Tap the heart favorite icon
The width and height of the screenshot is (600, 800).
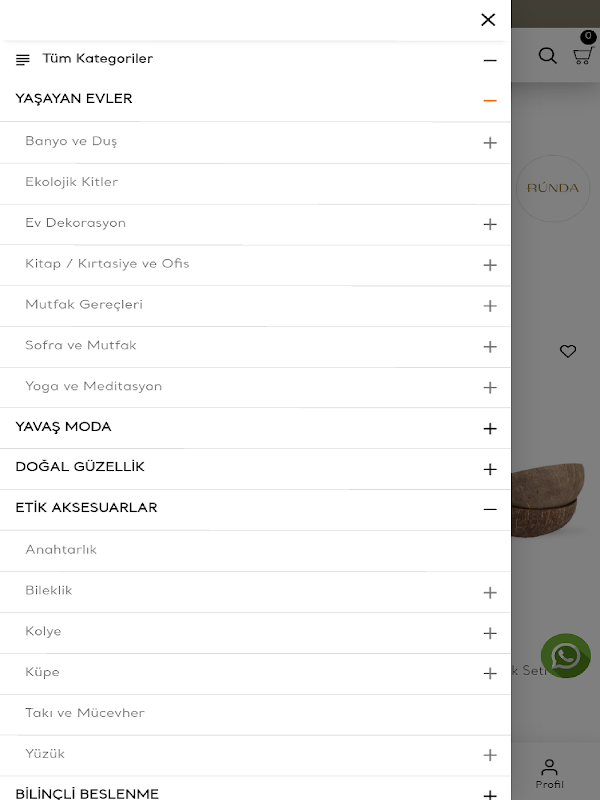(568, 351)
